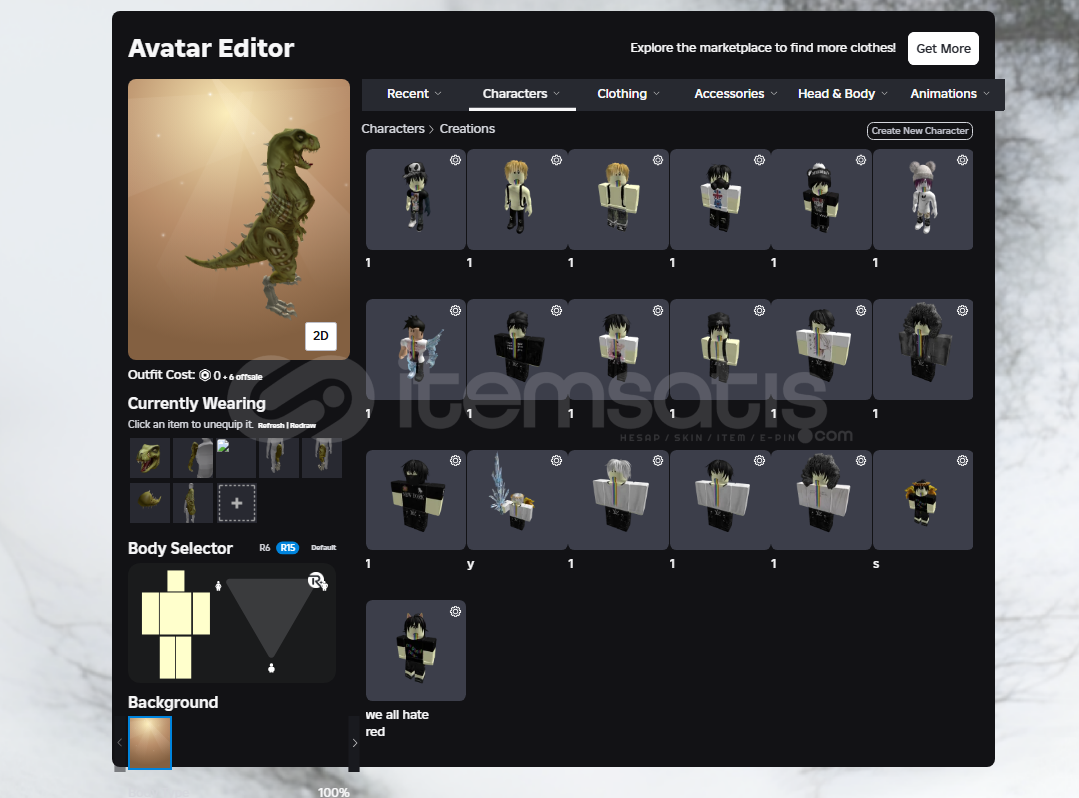Click the Refresh link
Image resolution: width=1079 pixels, height=798 pixels.
[x=271, y=426]
